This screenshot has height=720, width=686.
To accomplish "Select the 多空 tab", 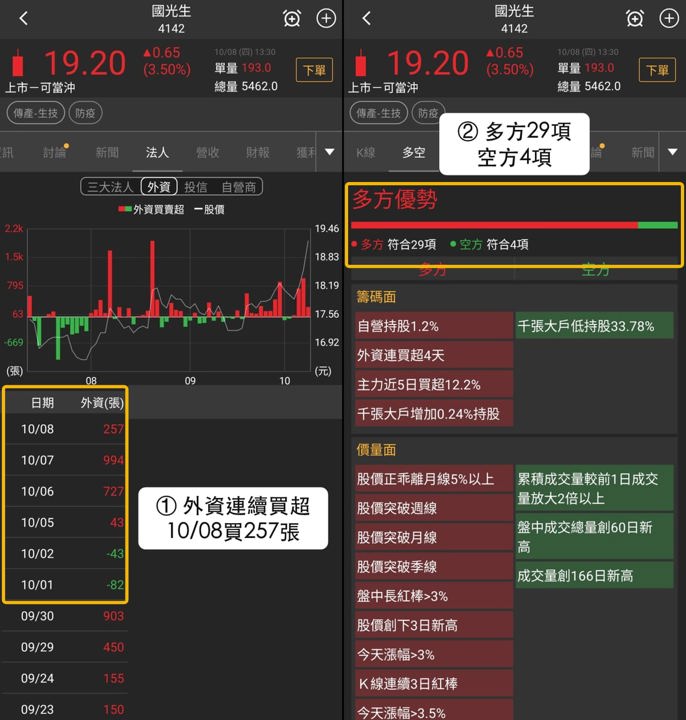I will (414, 152).
